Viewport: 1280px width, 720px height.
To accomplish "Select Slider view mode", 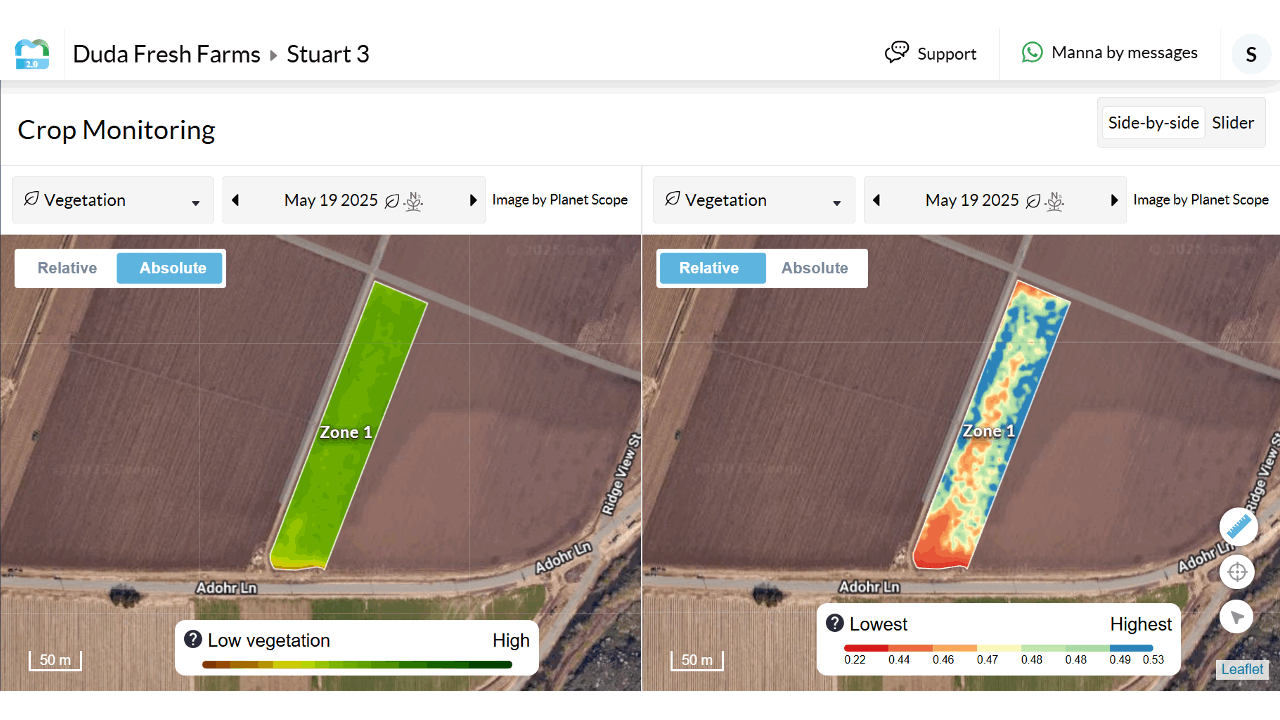I will pos(1233,123).
